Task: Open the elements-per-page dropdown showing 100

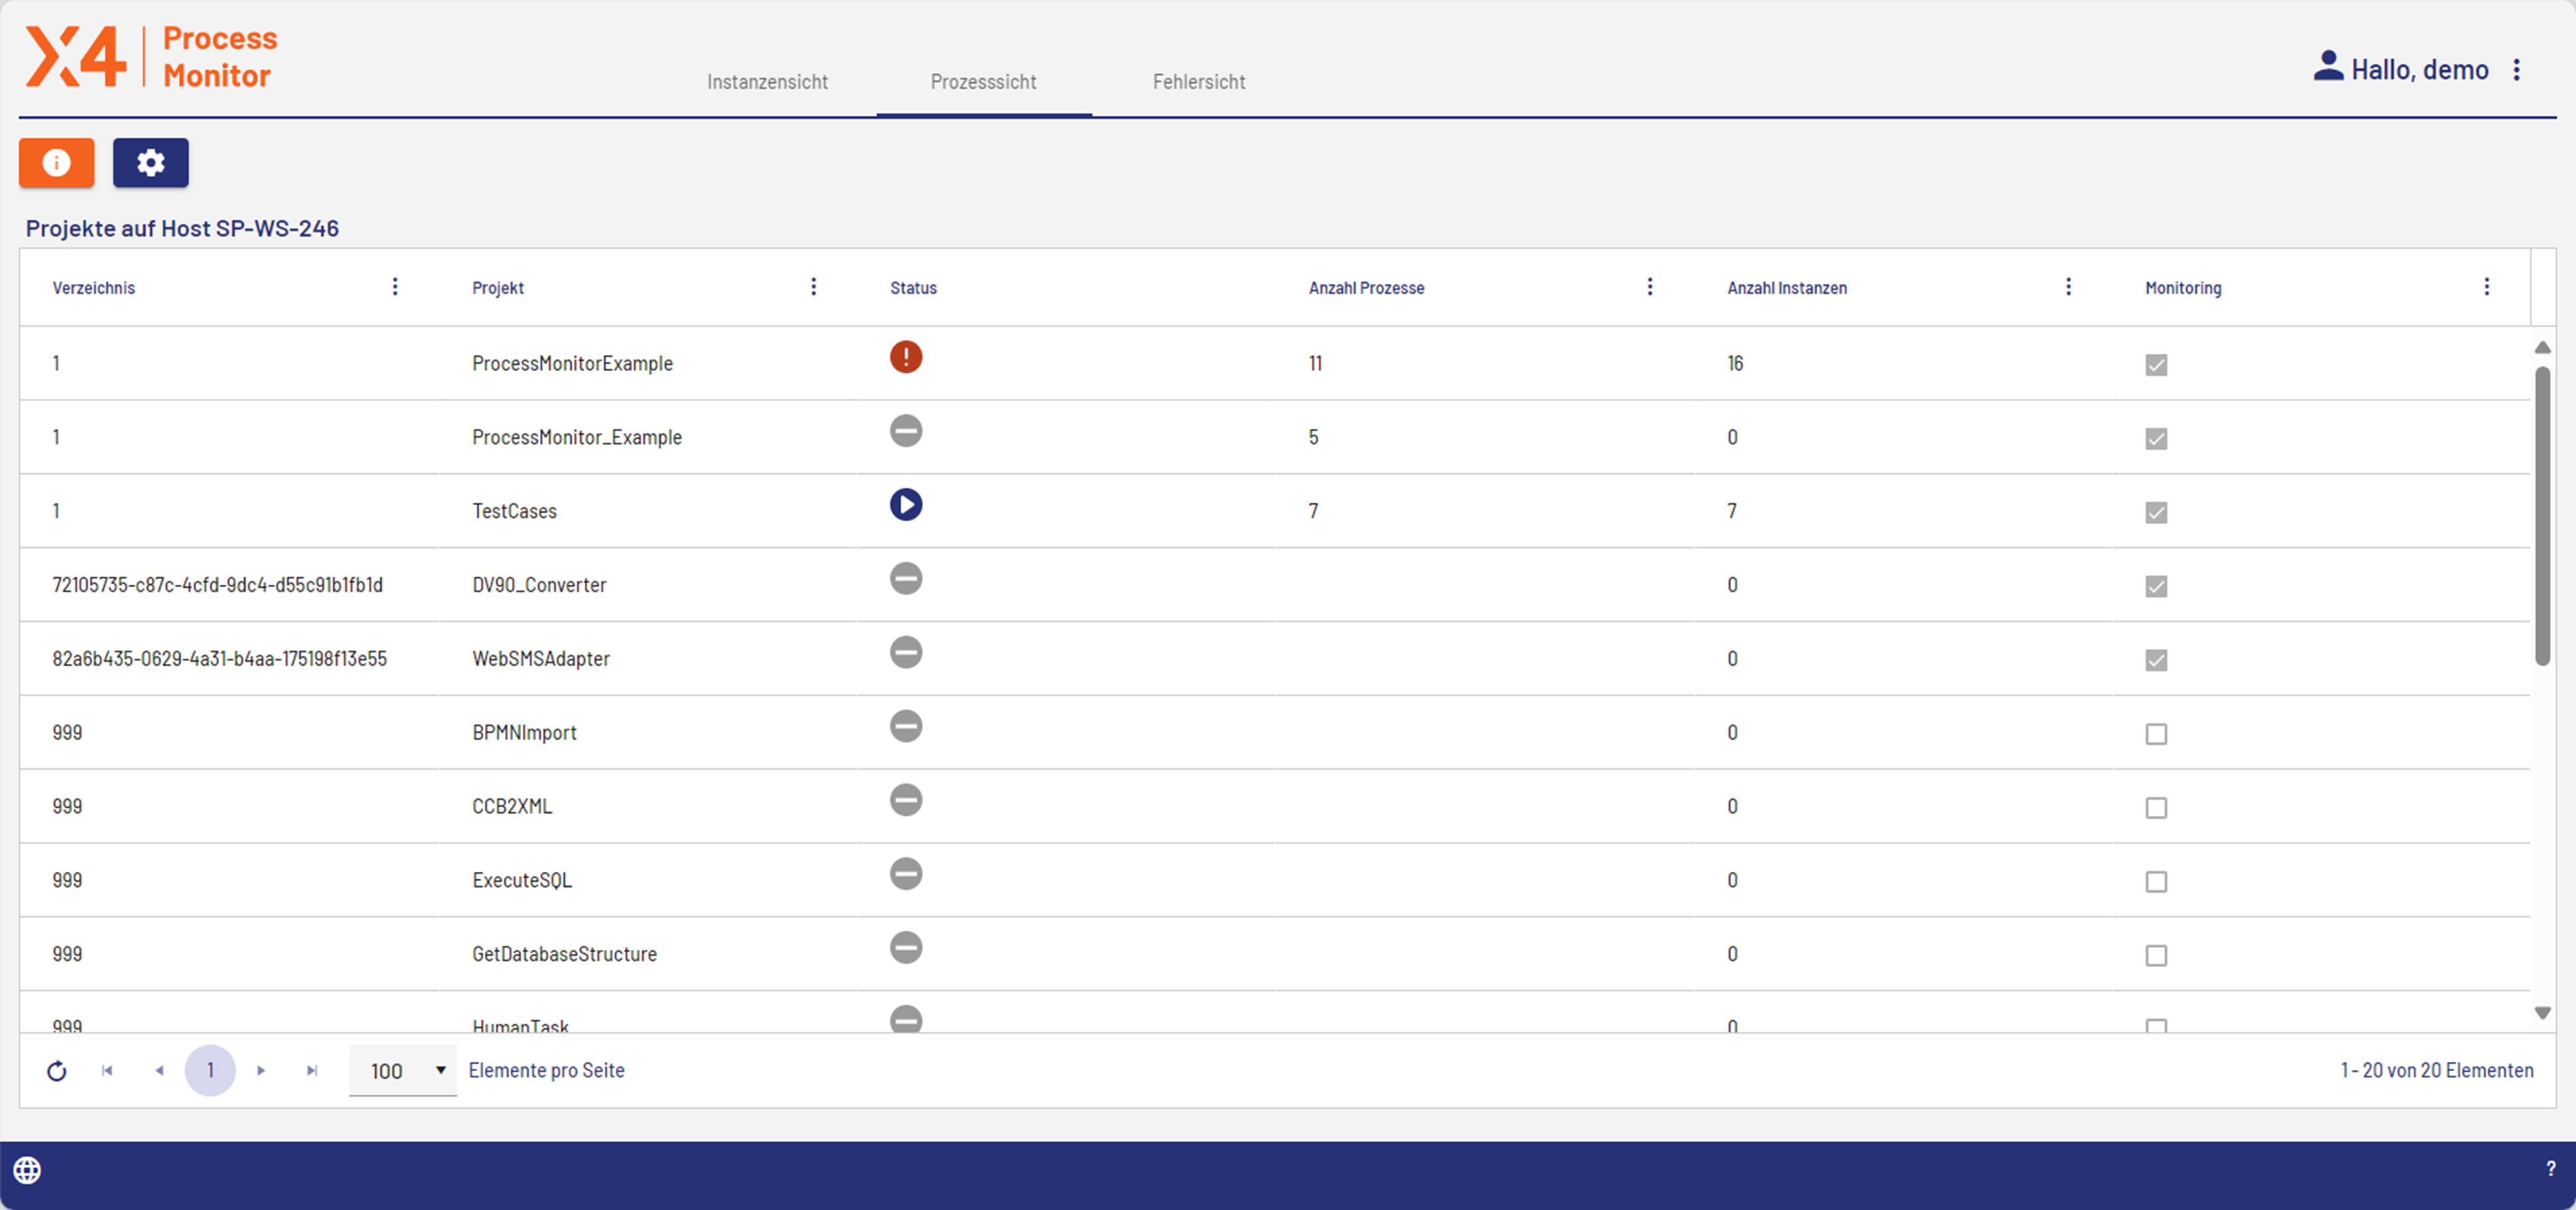Action: coord(403,1071)
